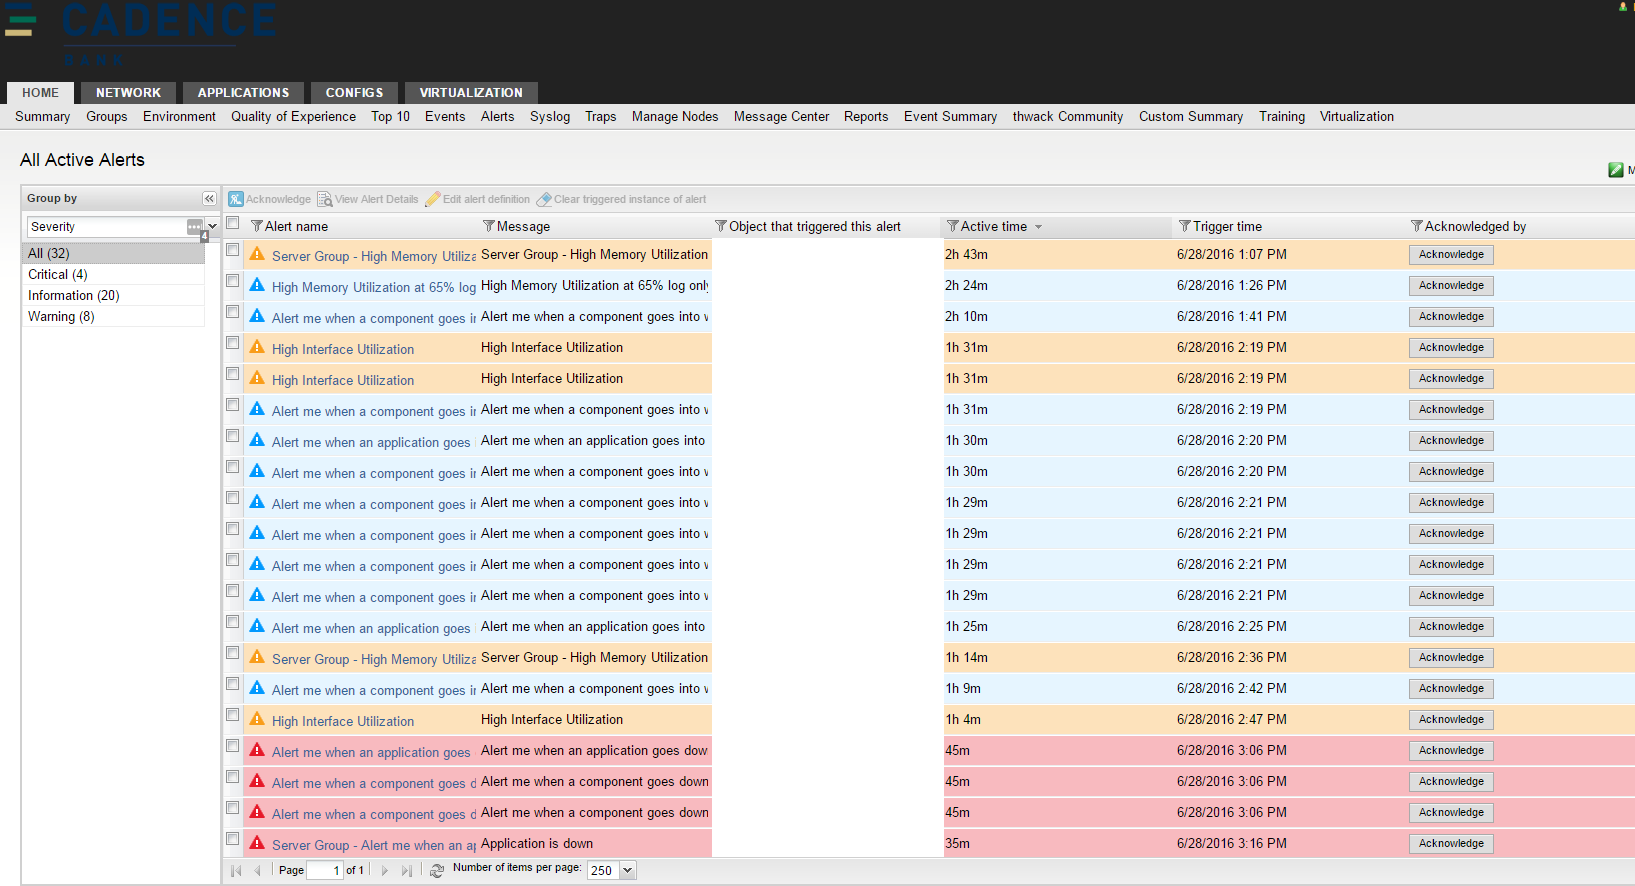Check the first Server Group High Memory alert row
This screenshot has height=886, width=1635.
(x=233, y=250)
